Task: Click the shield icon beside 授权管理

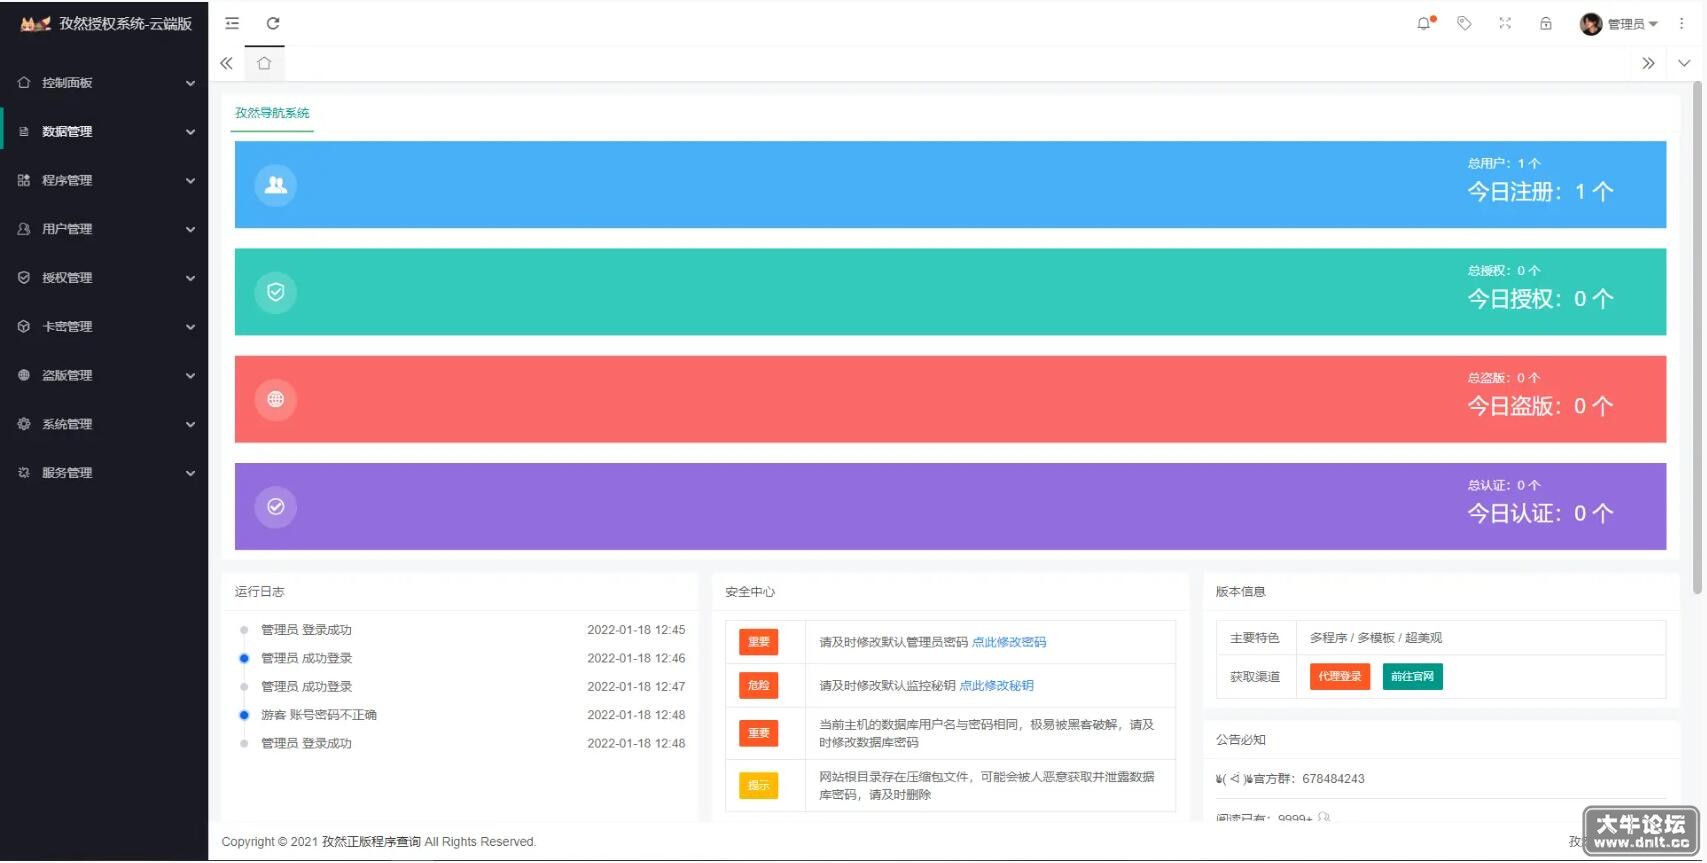Action: click(24, 278)
